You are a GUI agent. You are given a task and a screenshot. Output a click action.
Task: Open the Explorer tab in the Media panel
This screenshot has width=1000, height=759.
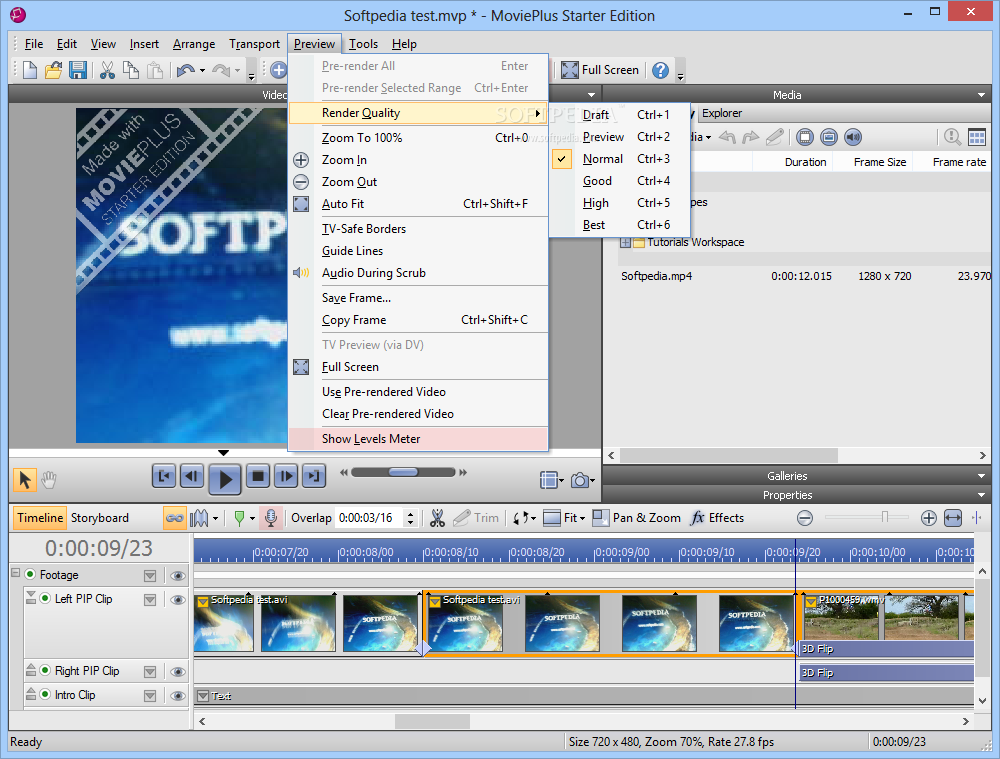pos(721,113)
